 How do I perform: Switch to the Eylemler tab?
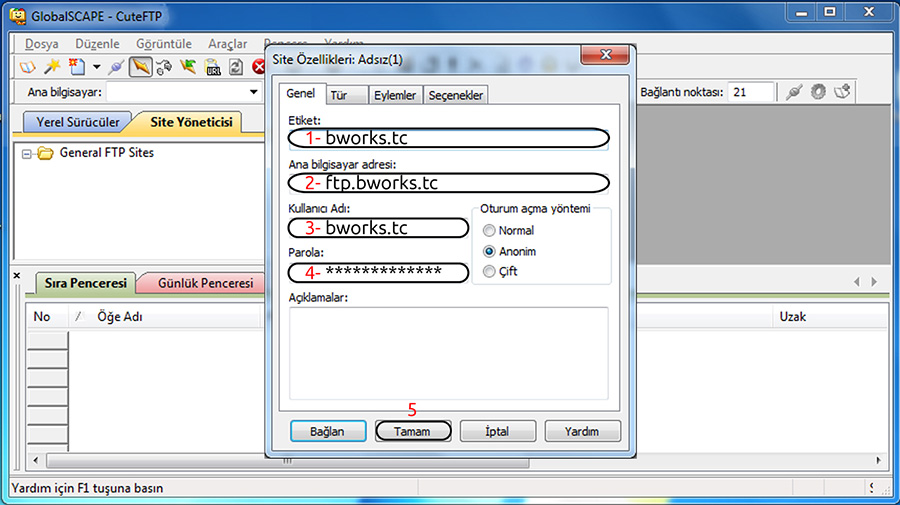tap(395, 95)
